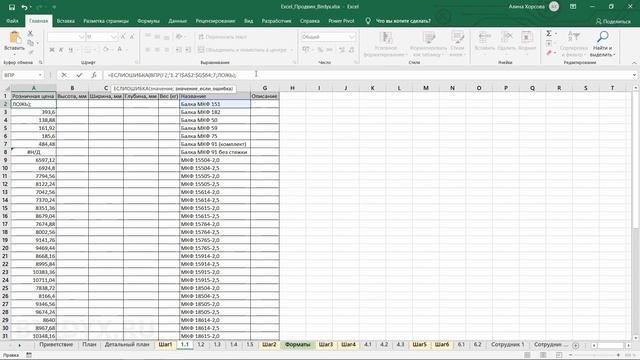Viewport: 640px width, 360px height.
Task: Click the font color A button
Action: pos(120,50)
